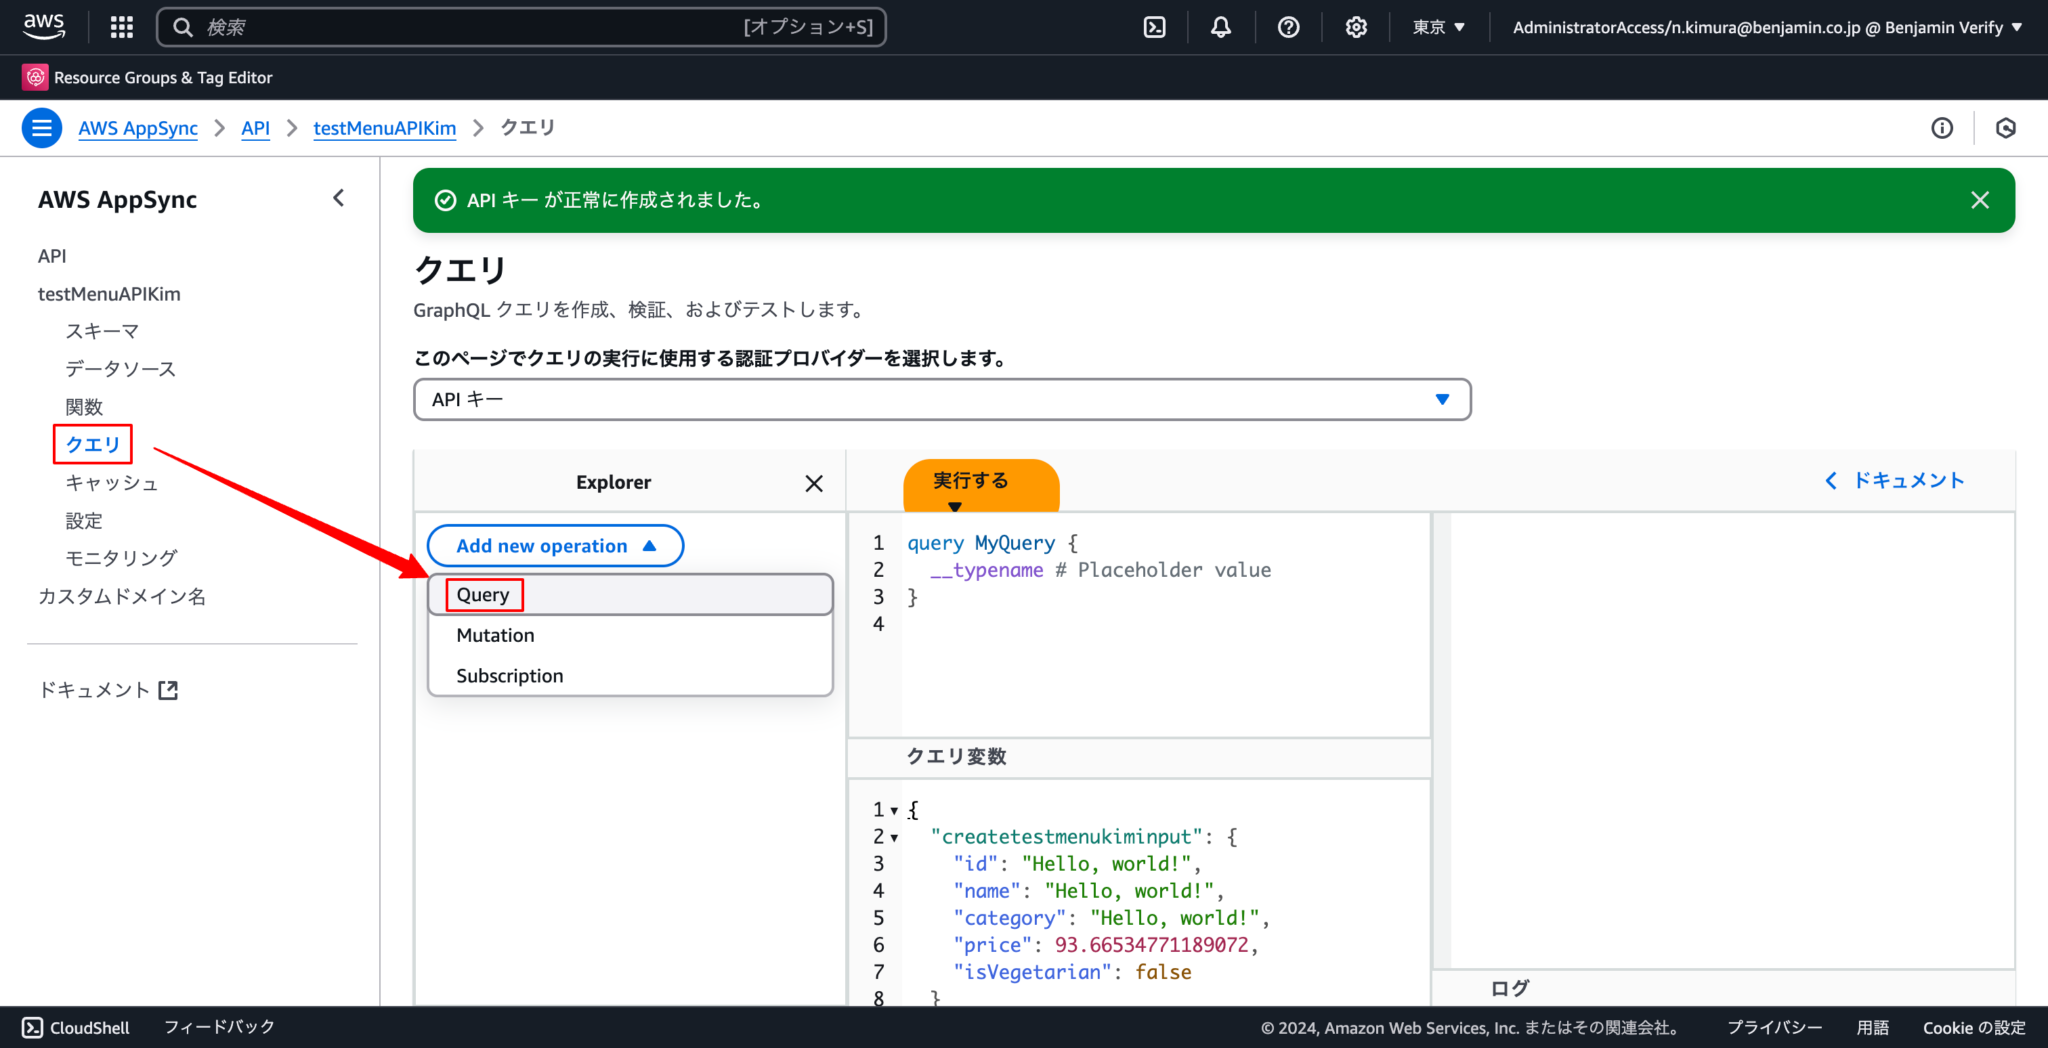The height and width of the screenshot is (1048, 2048).
Task: Open the testMenuAPIKim breadcrumb link
Action: click(x=384, y=128)
